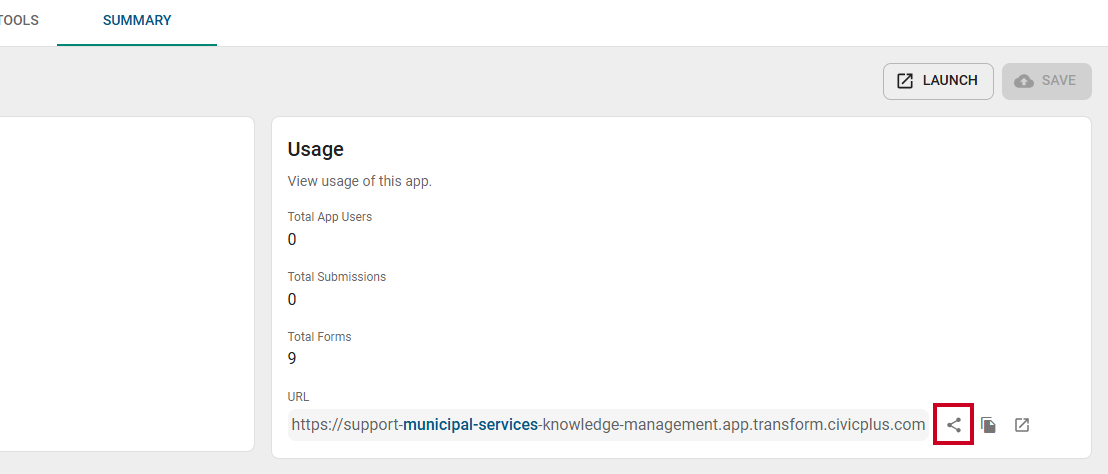
Task: Click the share icon beside the URL
Action: 954,425
